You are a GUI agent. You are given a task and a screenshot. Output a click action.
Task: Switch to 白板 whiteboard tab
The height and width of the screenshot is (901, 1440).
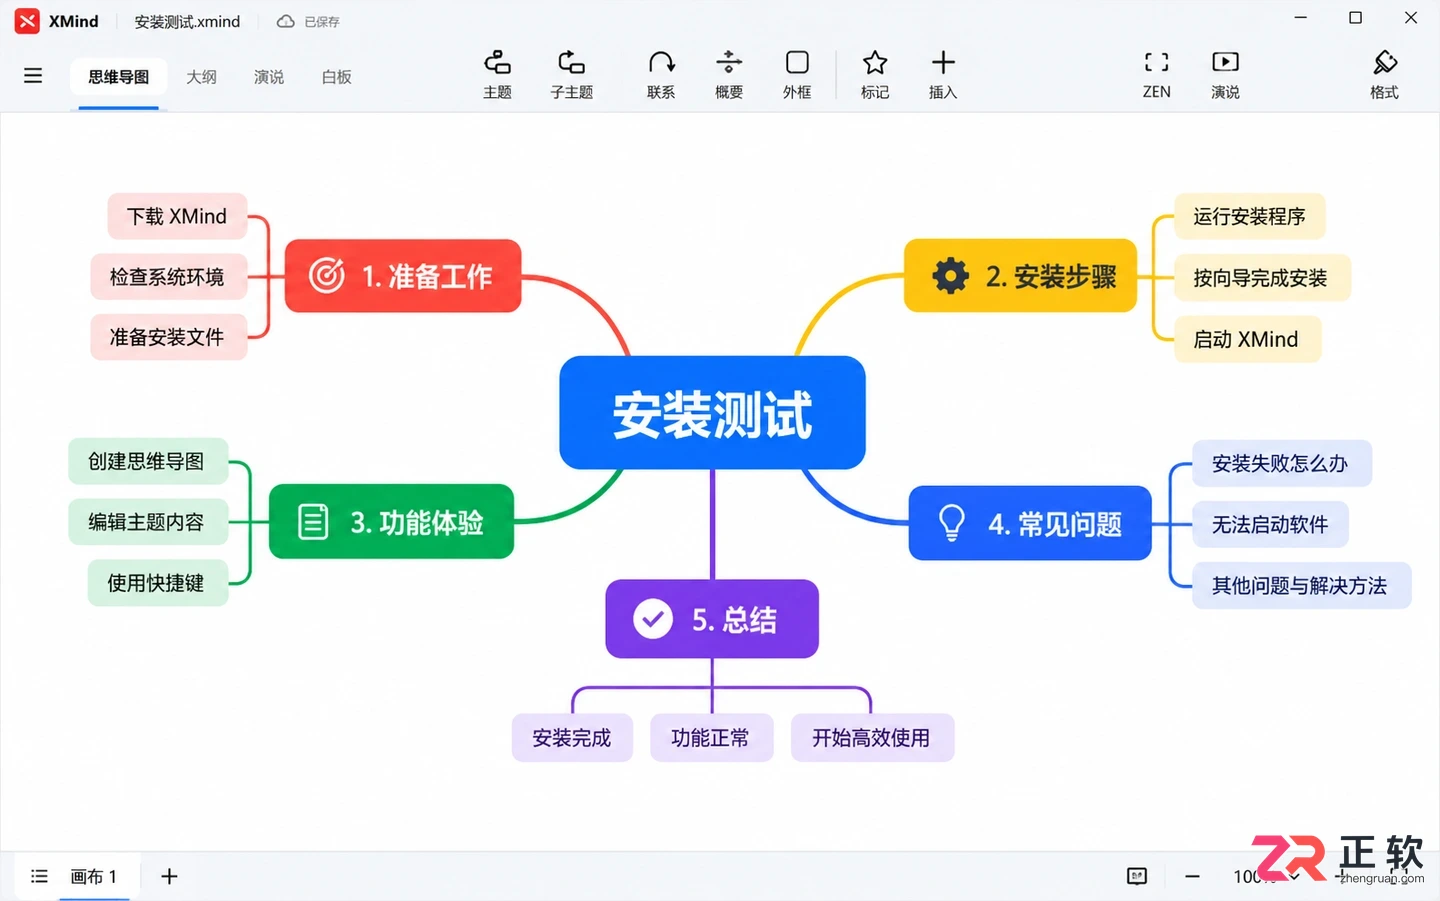click(337, 77)
